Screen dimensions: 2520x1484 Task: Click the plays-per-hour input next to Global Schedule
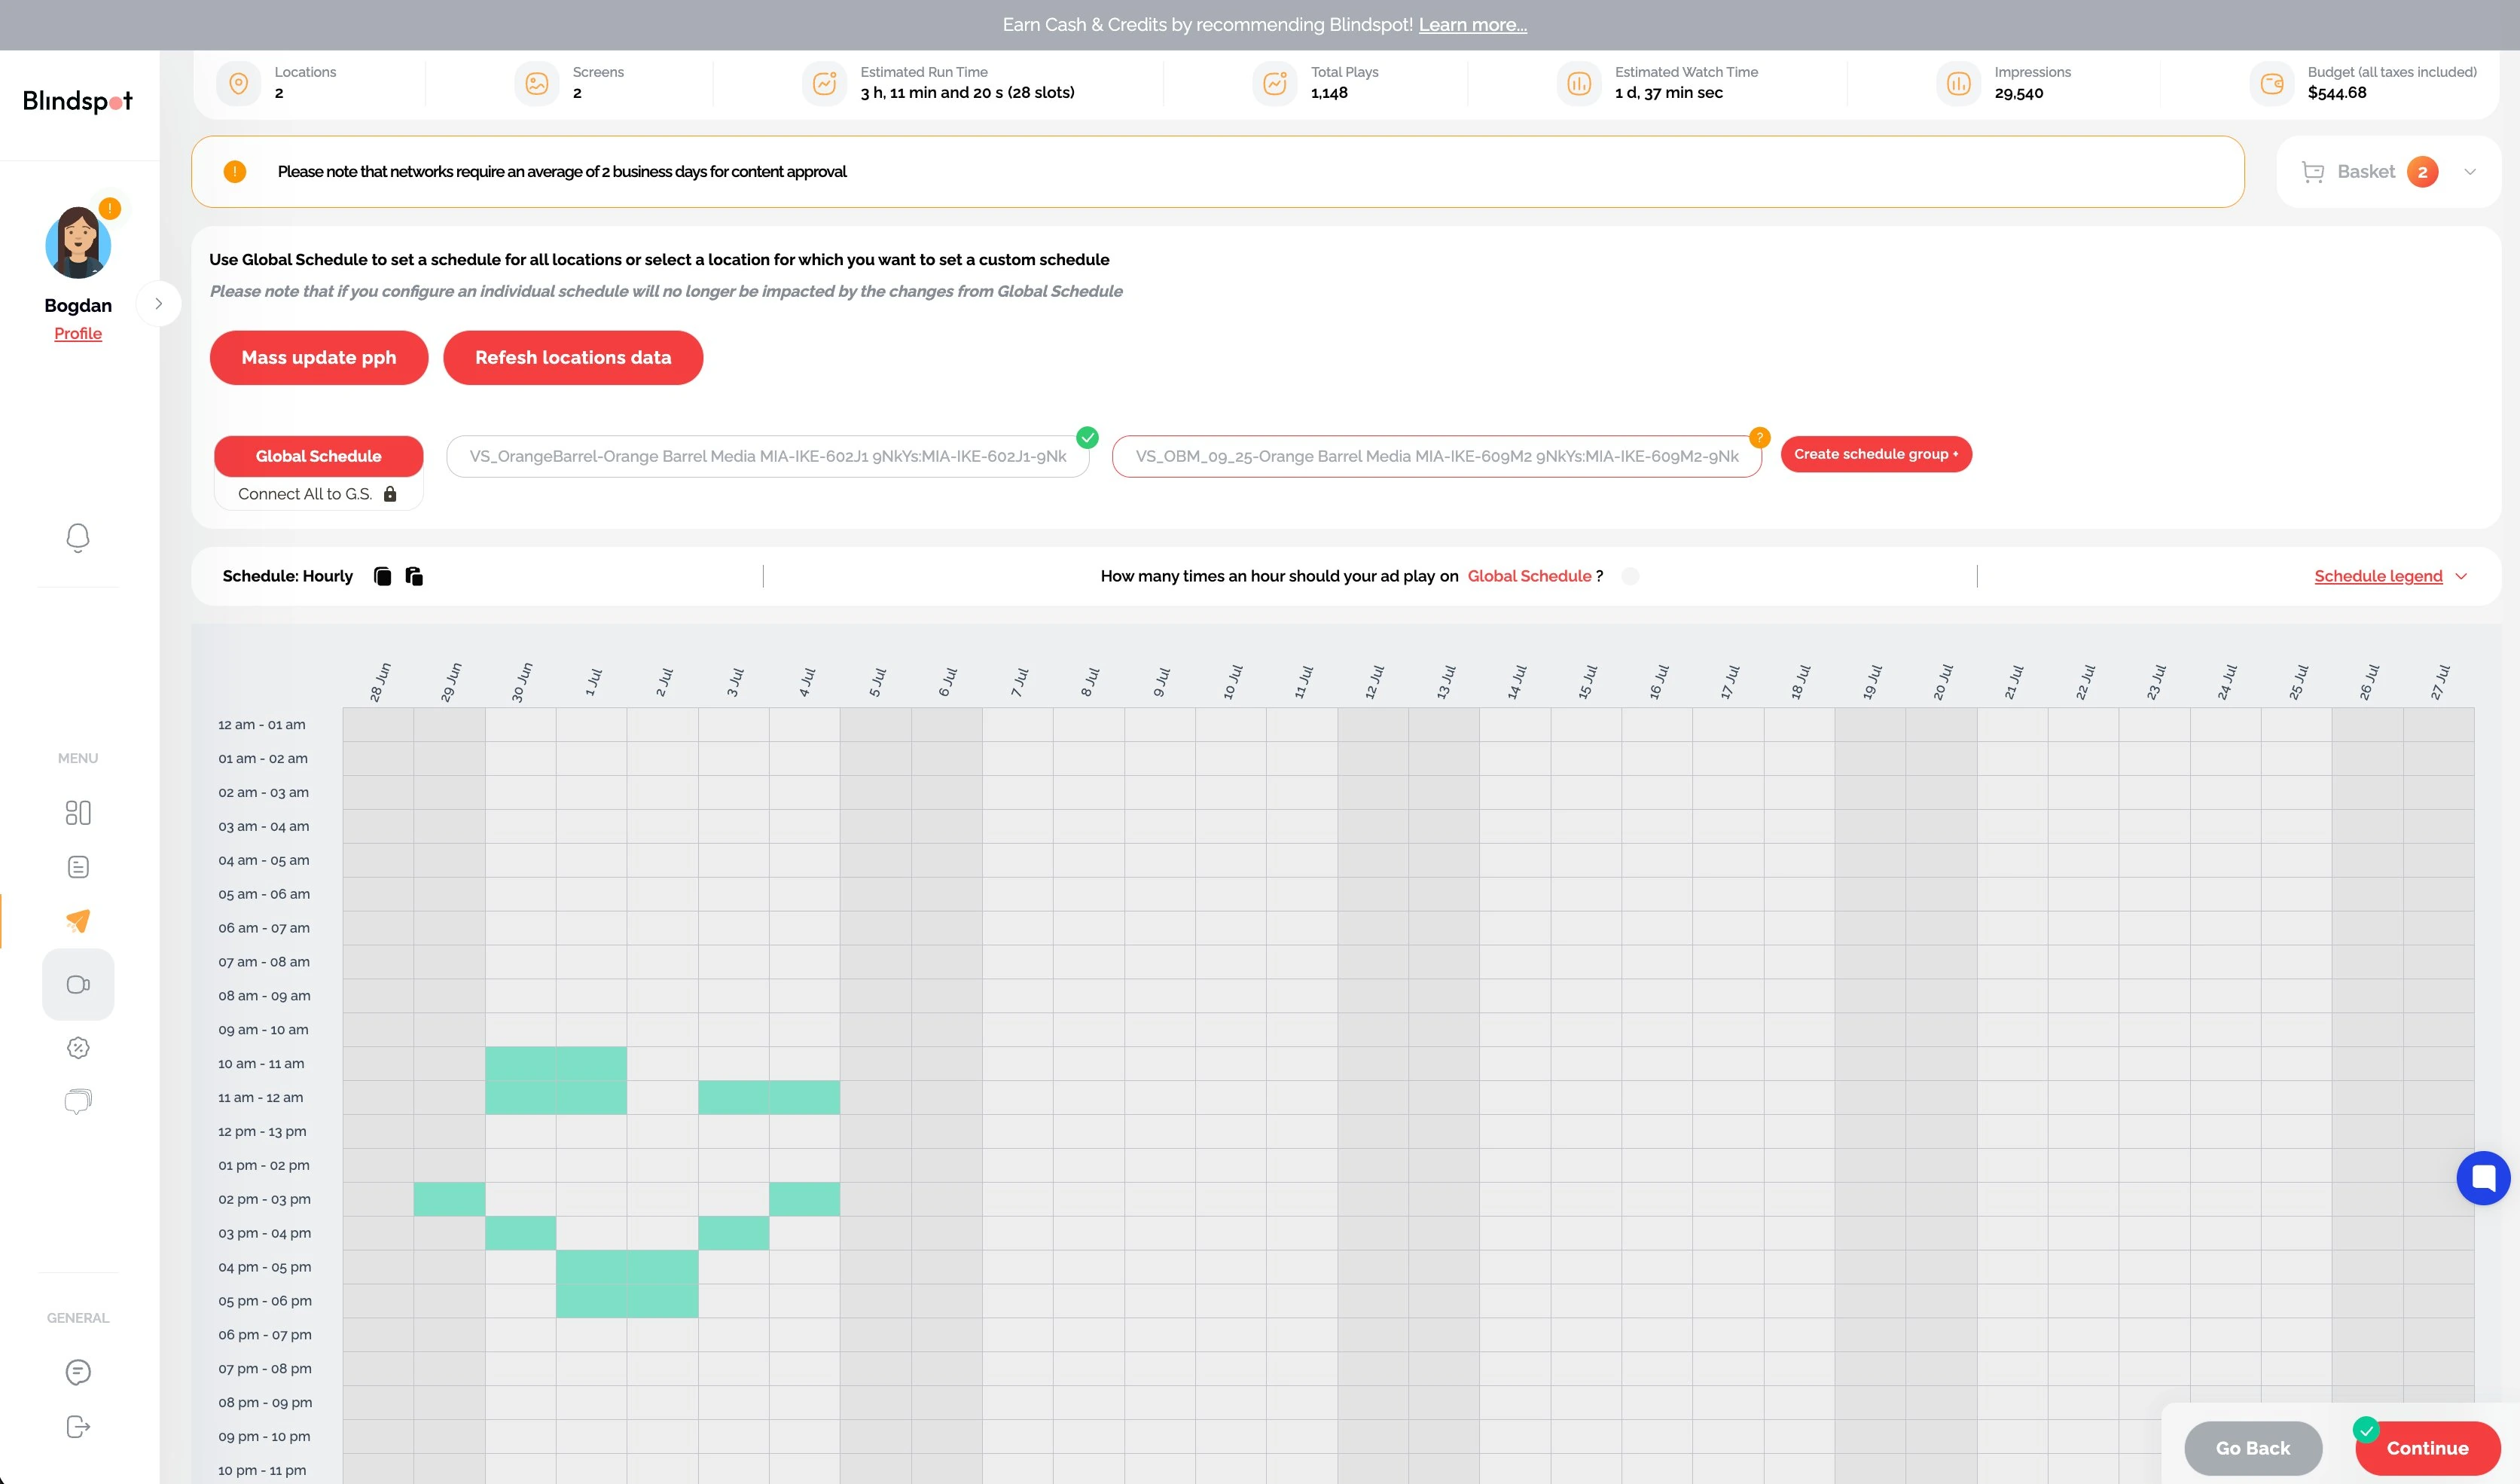click(1630, 577)
